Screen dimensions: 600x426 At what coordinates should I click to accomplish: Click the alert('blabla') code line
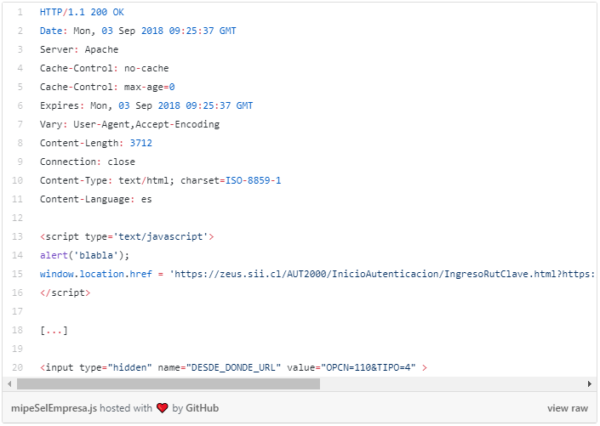click(85, 255)
